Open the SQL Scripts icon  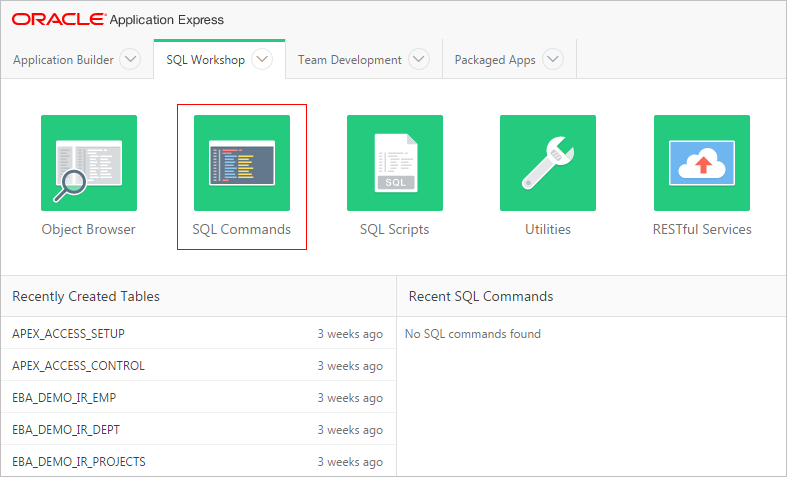click(395, 163)
